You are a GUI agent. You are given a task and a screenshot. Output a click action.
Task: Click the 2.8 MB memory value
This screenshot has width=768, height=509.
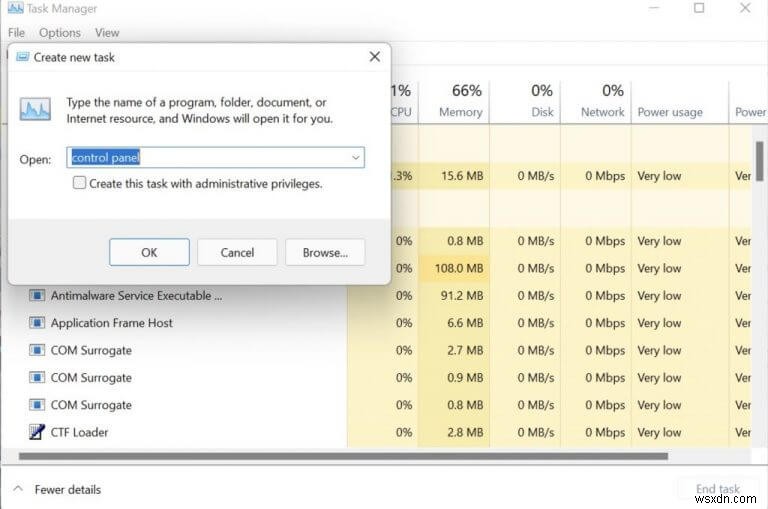(x=465, y=433)
